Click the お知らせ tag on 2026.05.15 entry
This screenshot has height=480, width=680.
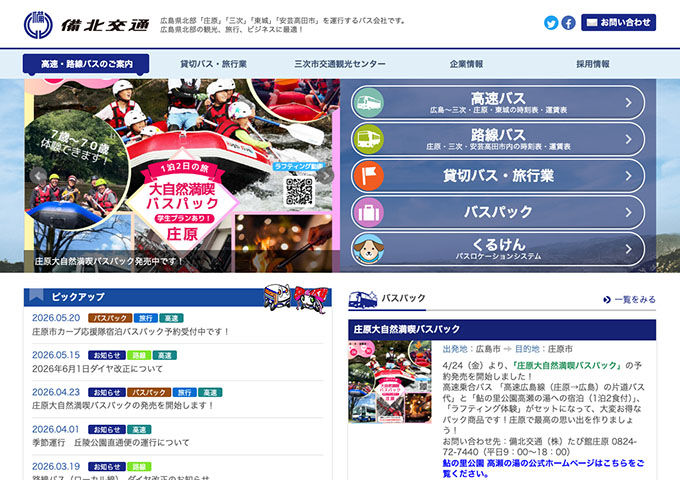pos(107,356)
